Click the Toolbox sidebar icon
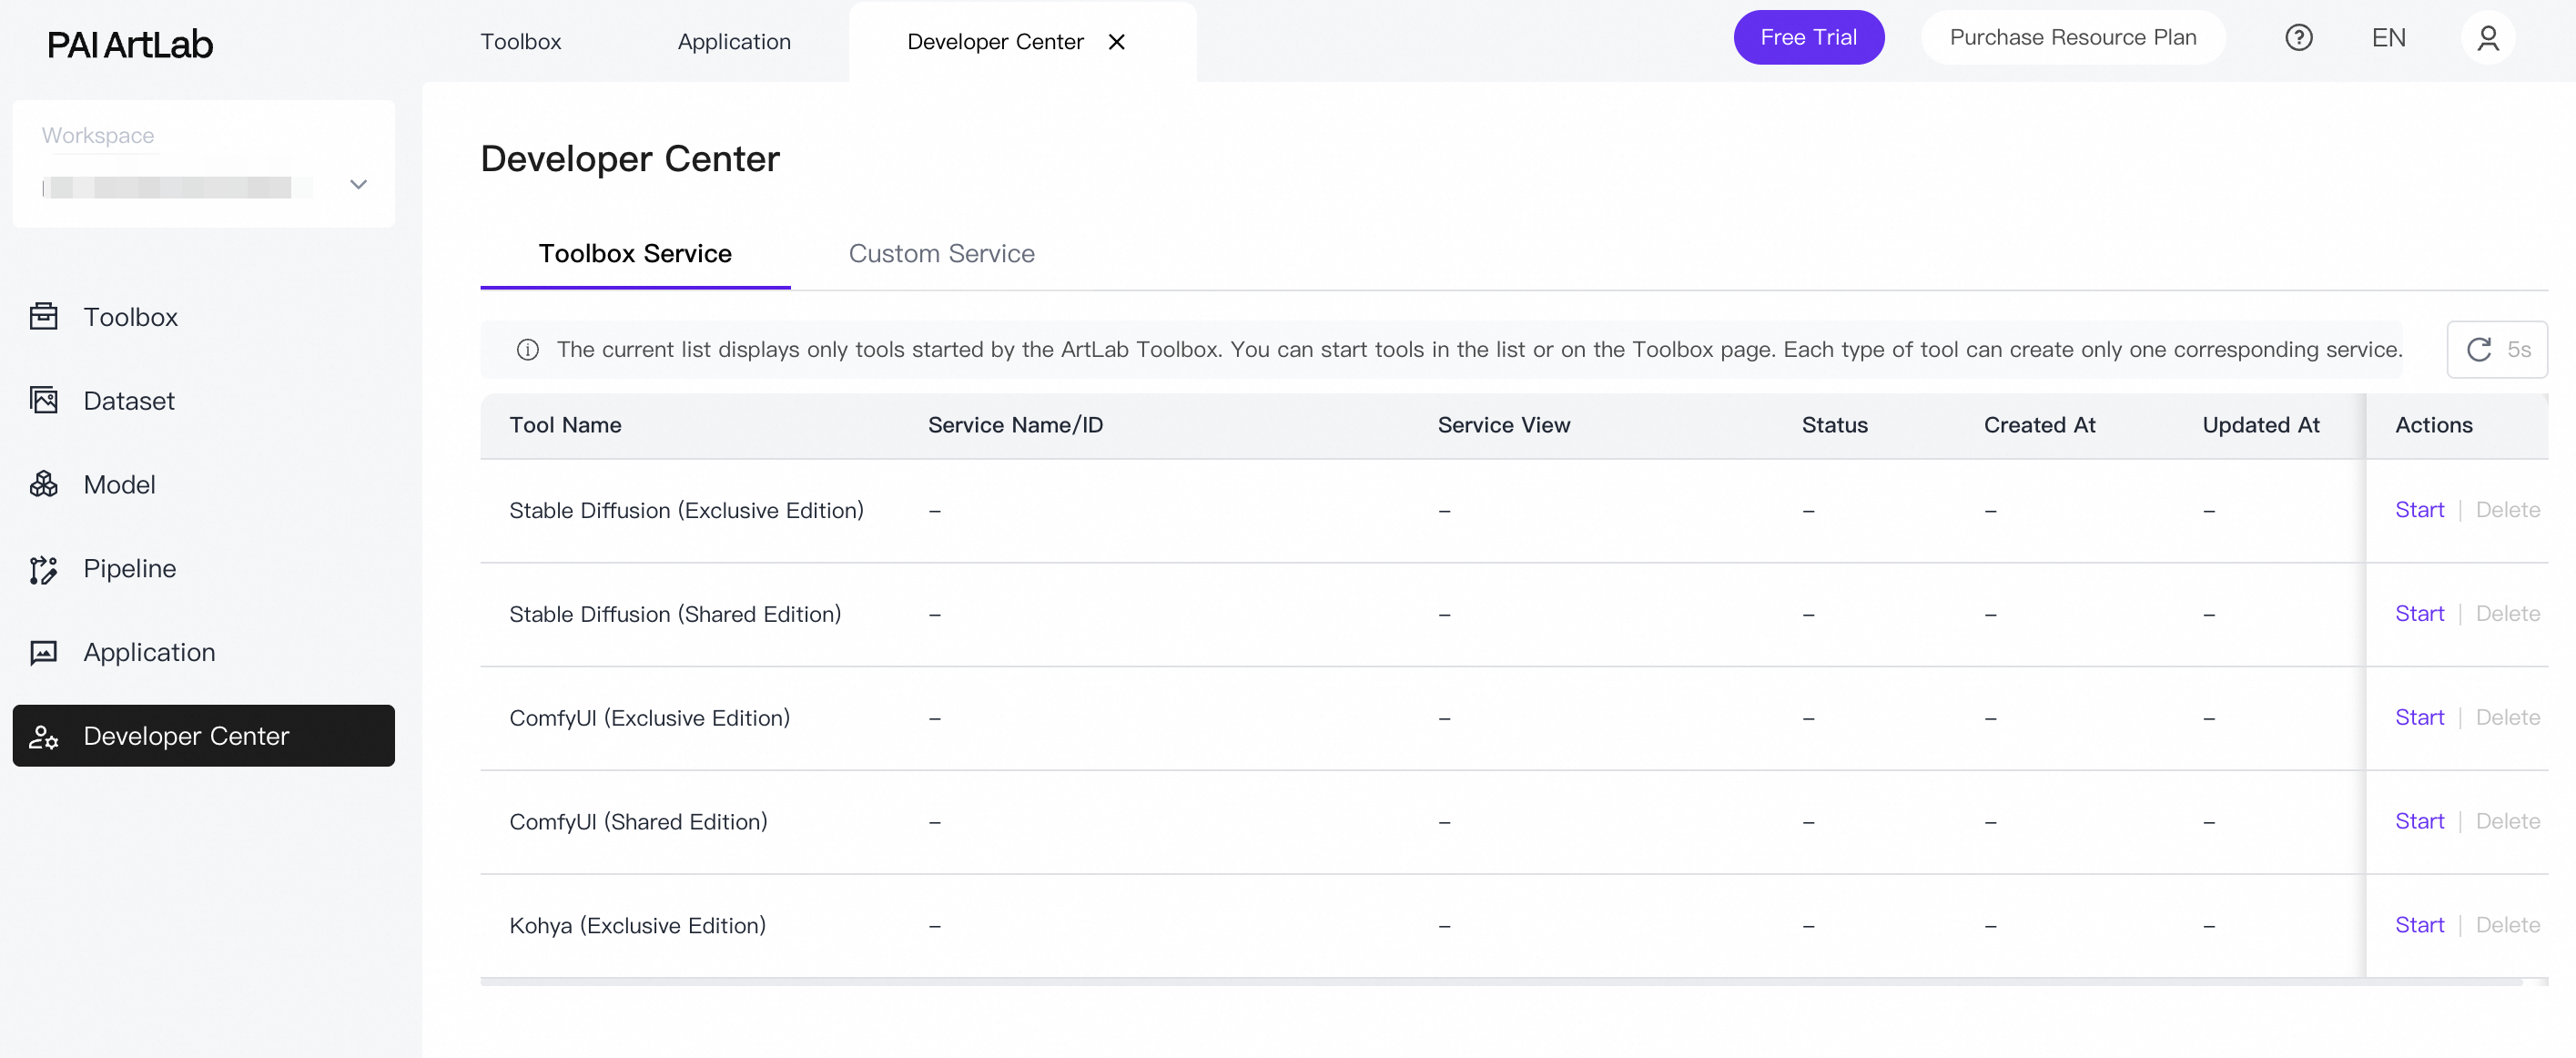Image resolution: width=2576 pixels, height=1058 pixels. [43, 317]
